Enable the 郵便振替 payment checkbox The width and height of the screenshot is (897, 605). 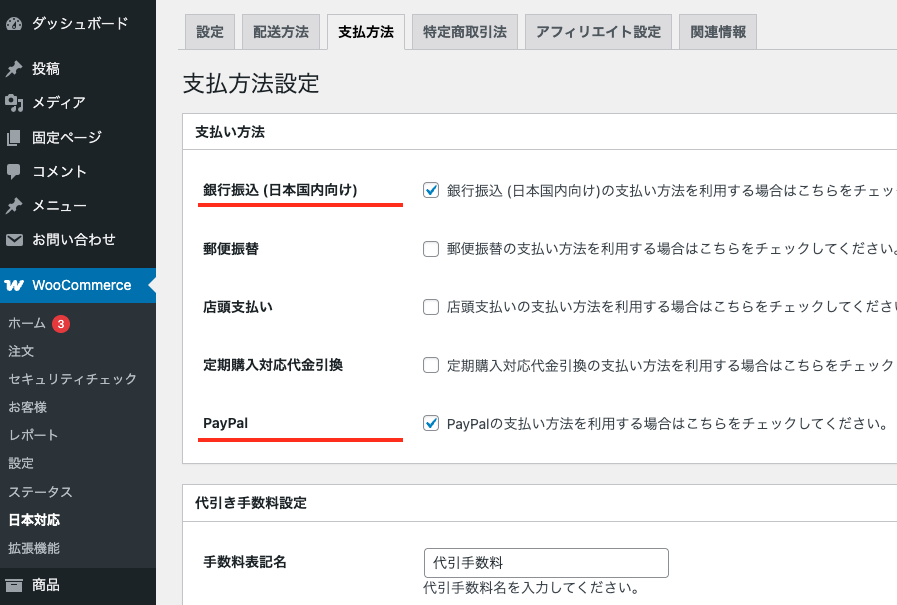coord(431,249)
